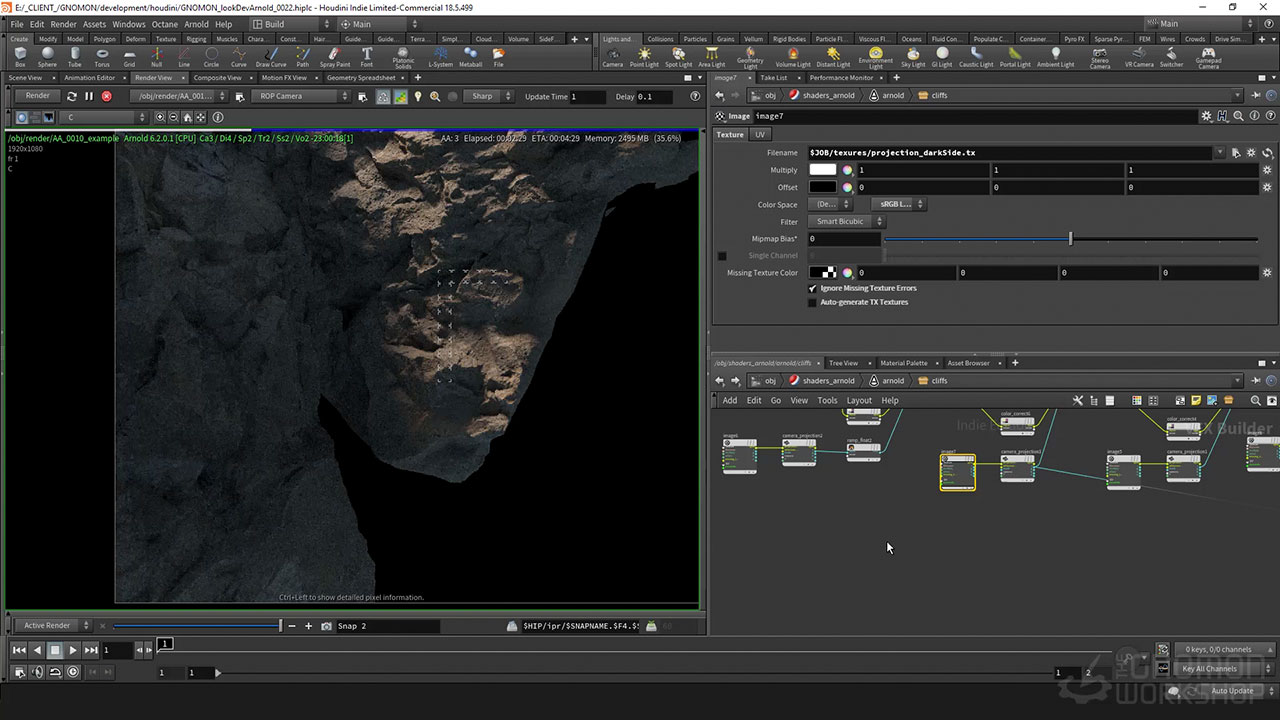
Task: Click the search magnifier in network editor toolbar
Action: (x=1256, y=400)
